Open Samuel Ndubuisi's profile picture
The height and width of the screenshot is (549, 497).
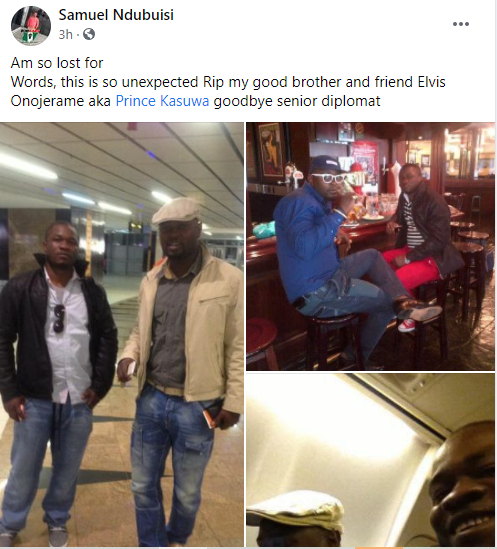[31, 26]
